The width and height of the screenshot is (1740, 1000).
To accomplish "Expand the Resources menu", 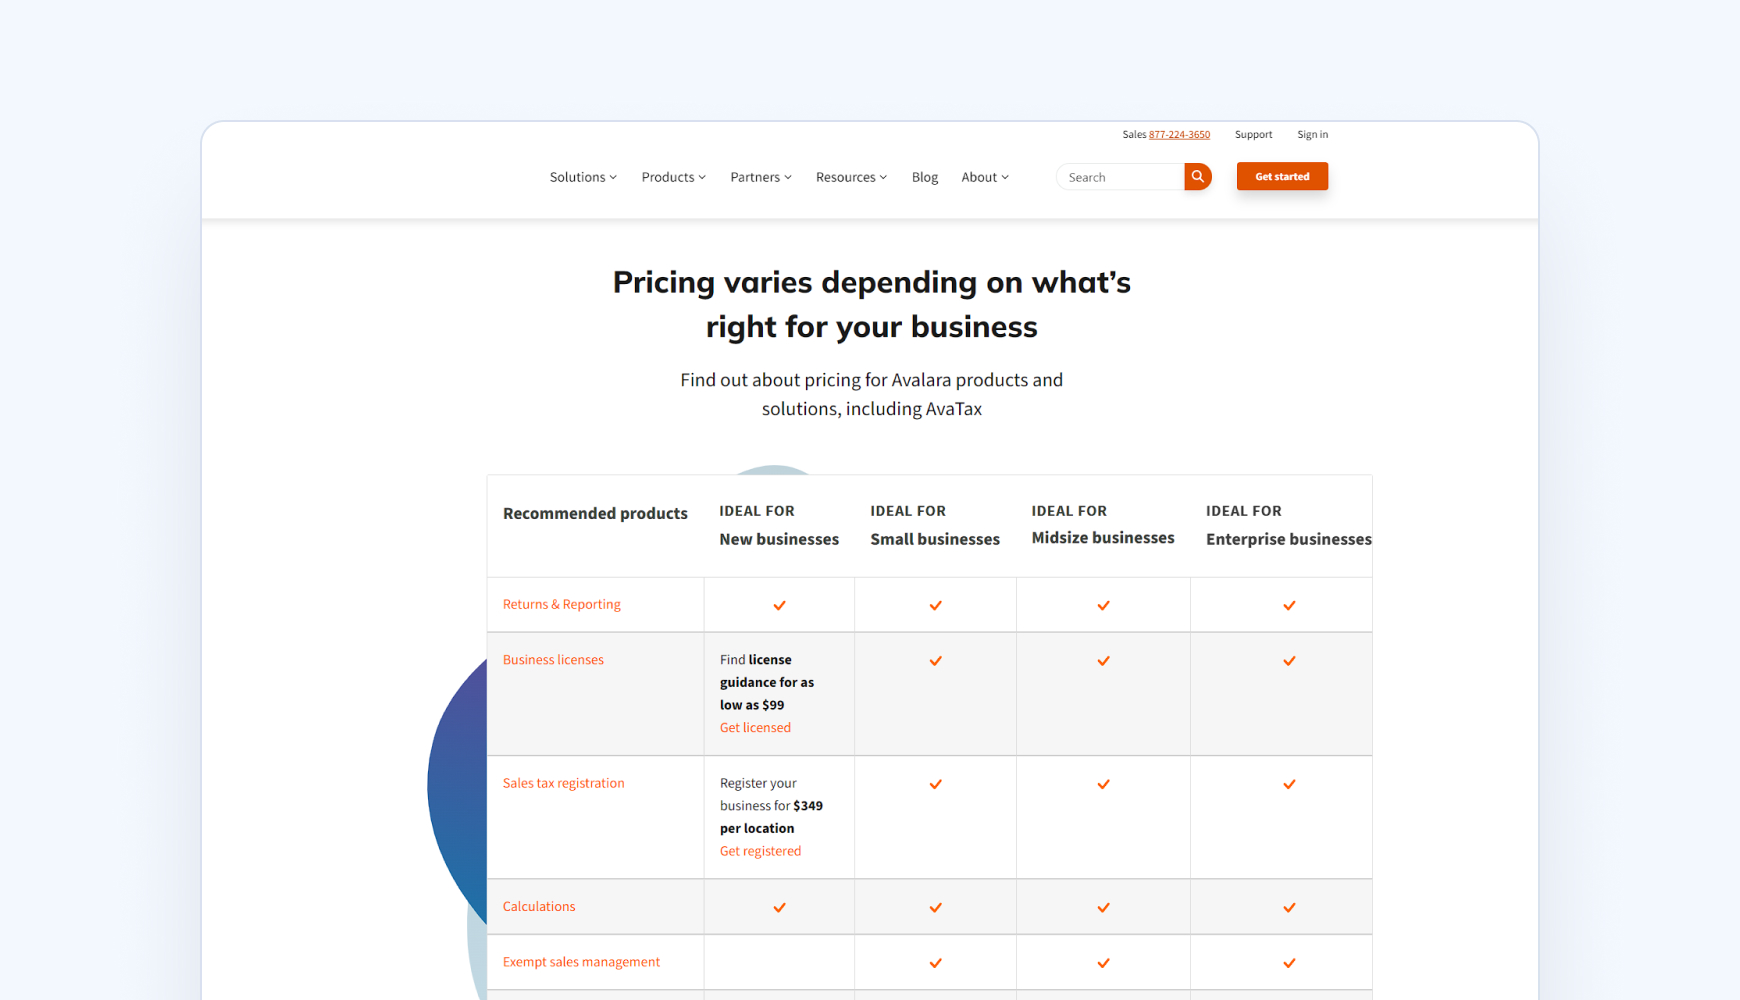I will coord(851,177).
